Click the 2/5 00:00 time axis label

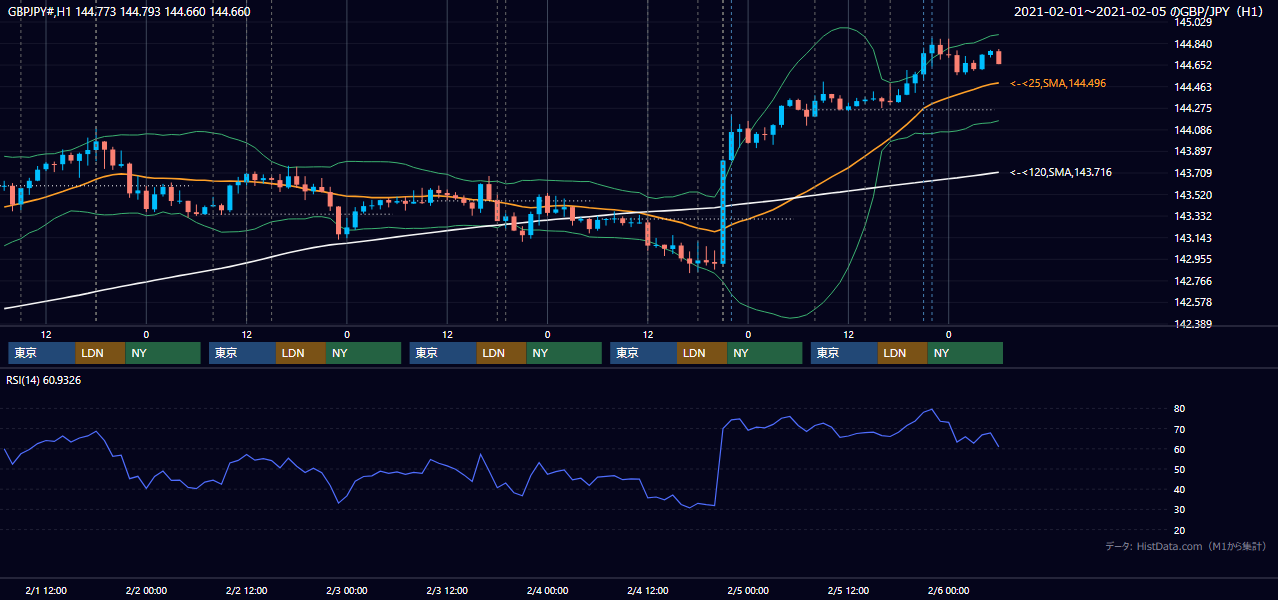748,590
